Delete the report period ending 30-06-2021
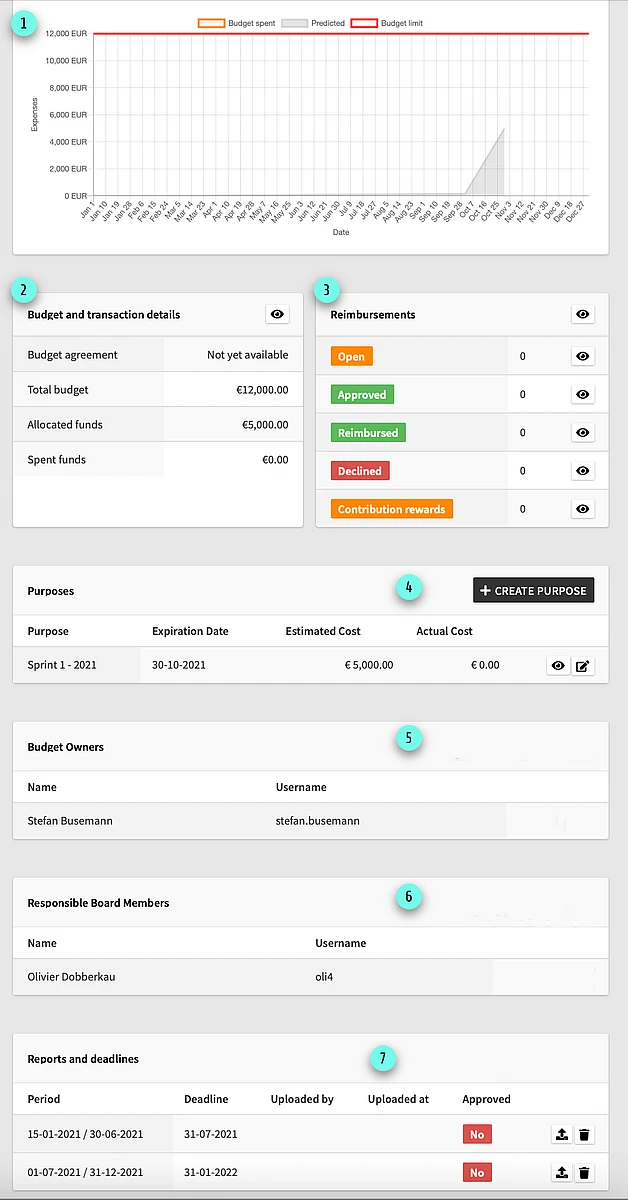628x1200 pixels. click(x=585, y=1135)
